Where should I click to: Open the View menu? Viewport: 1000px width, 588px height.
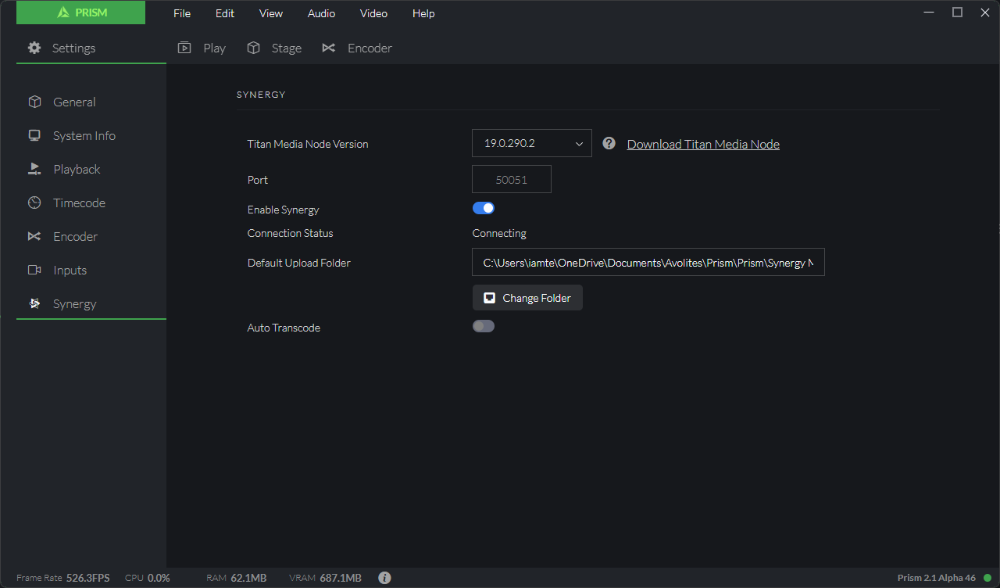pyautogui.click(x=270, y=13)
